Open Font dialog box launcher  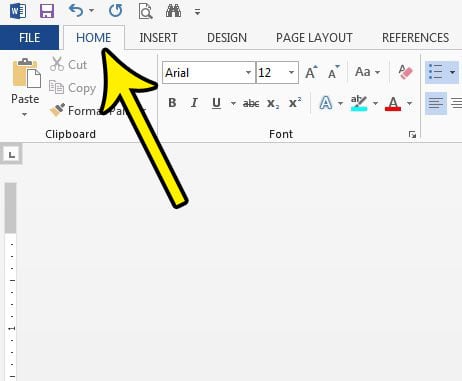point(412,134)
